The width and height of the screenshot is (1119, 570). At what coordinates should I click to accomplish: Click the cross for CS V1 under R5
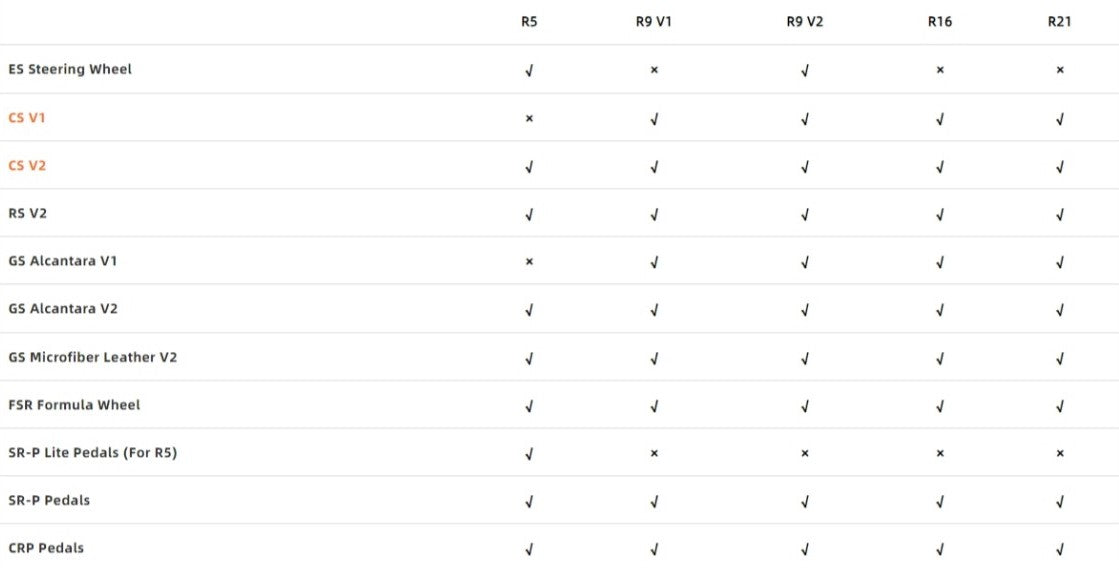pyautogui.click(x=529, y=118)
